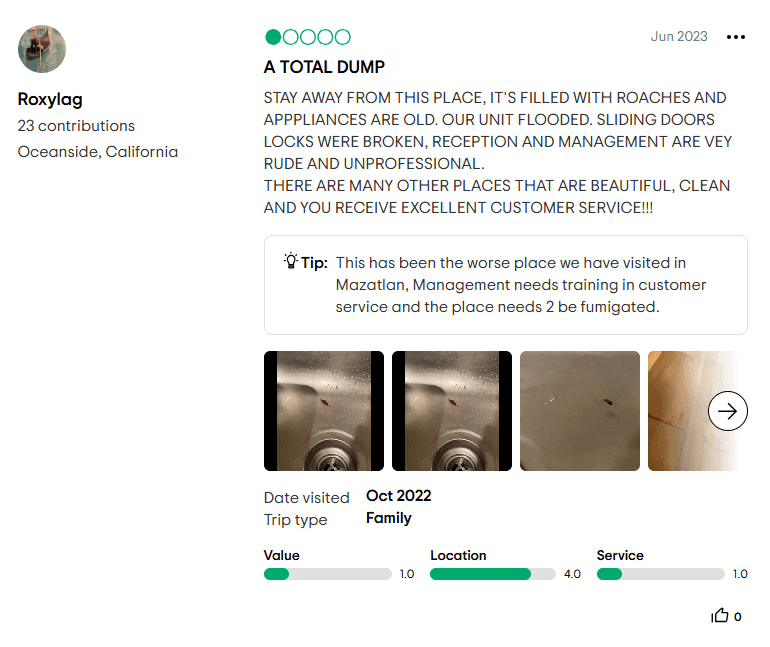This screenshot has width=770, height=647.
Task: Open the three-dot review options menu
Action: coord(736,37)
